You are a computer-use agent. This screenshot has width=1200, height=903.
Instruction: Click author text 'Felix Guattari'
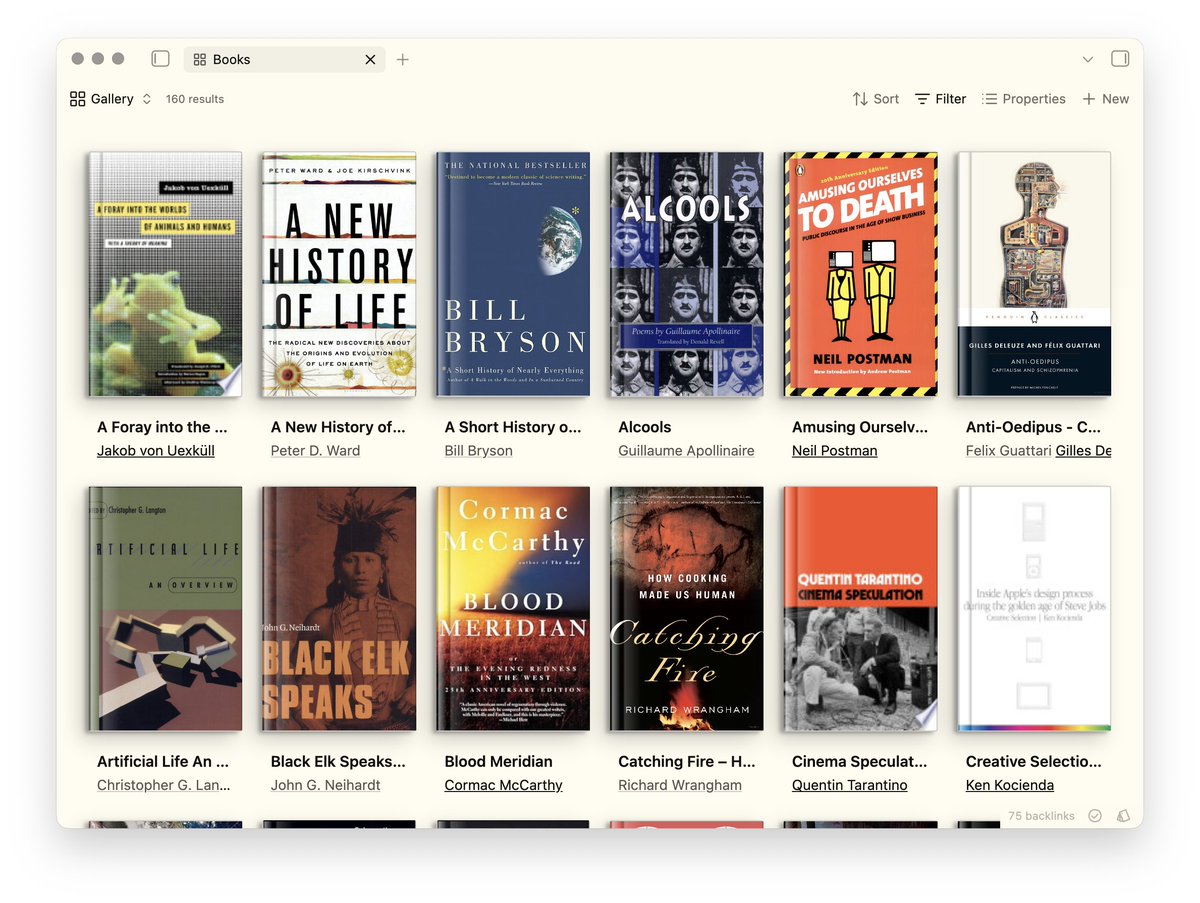pyautogui.click(x=1009, y=451)
